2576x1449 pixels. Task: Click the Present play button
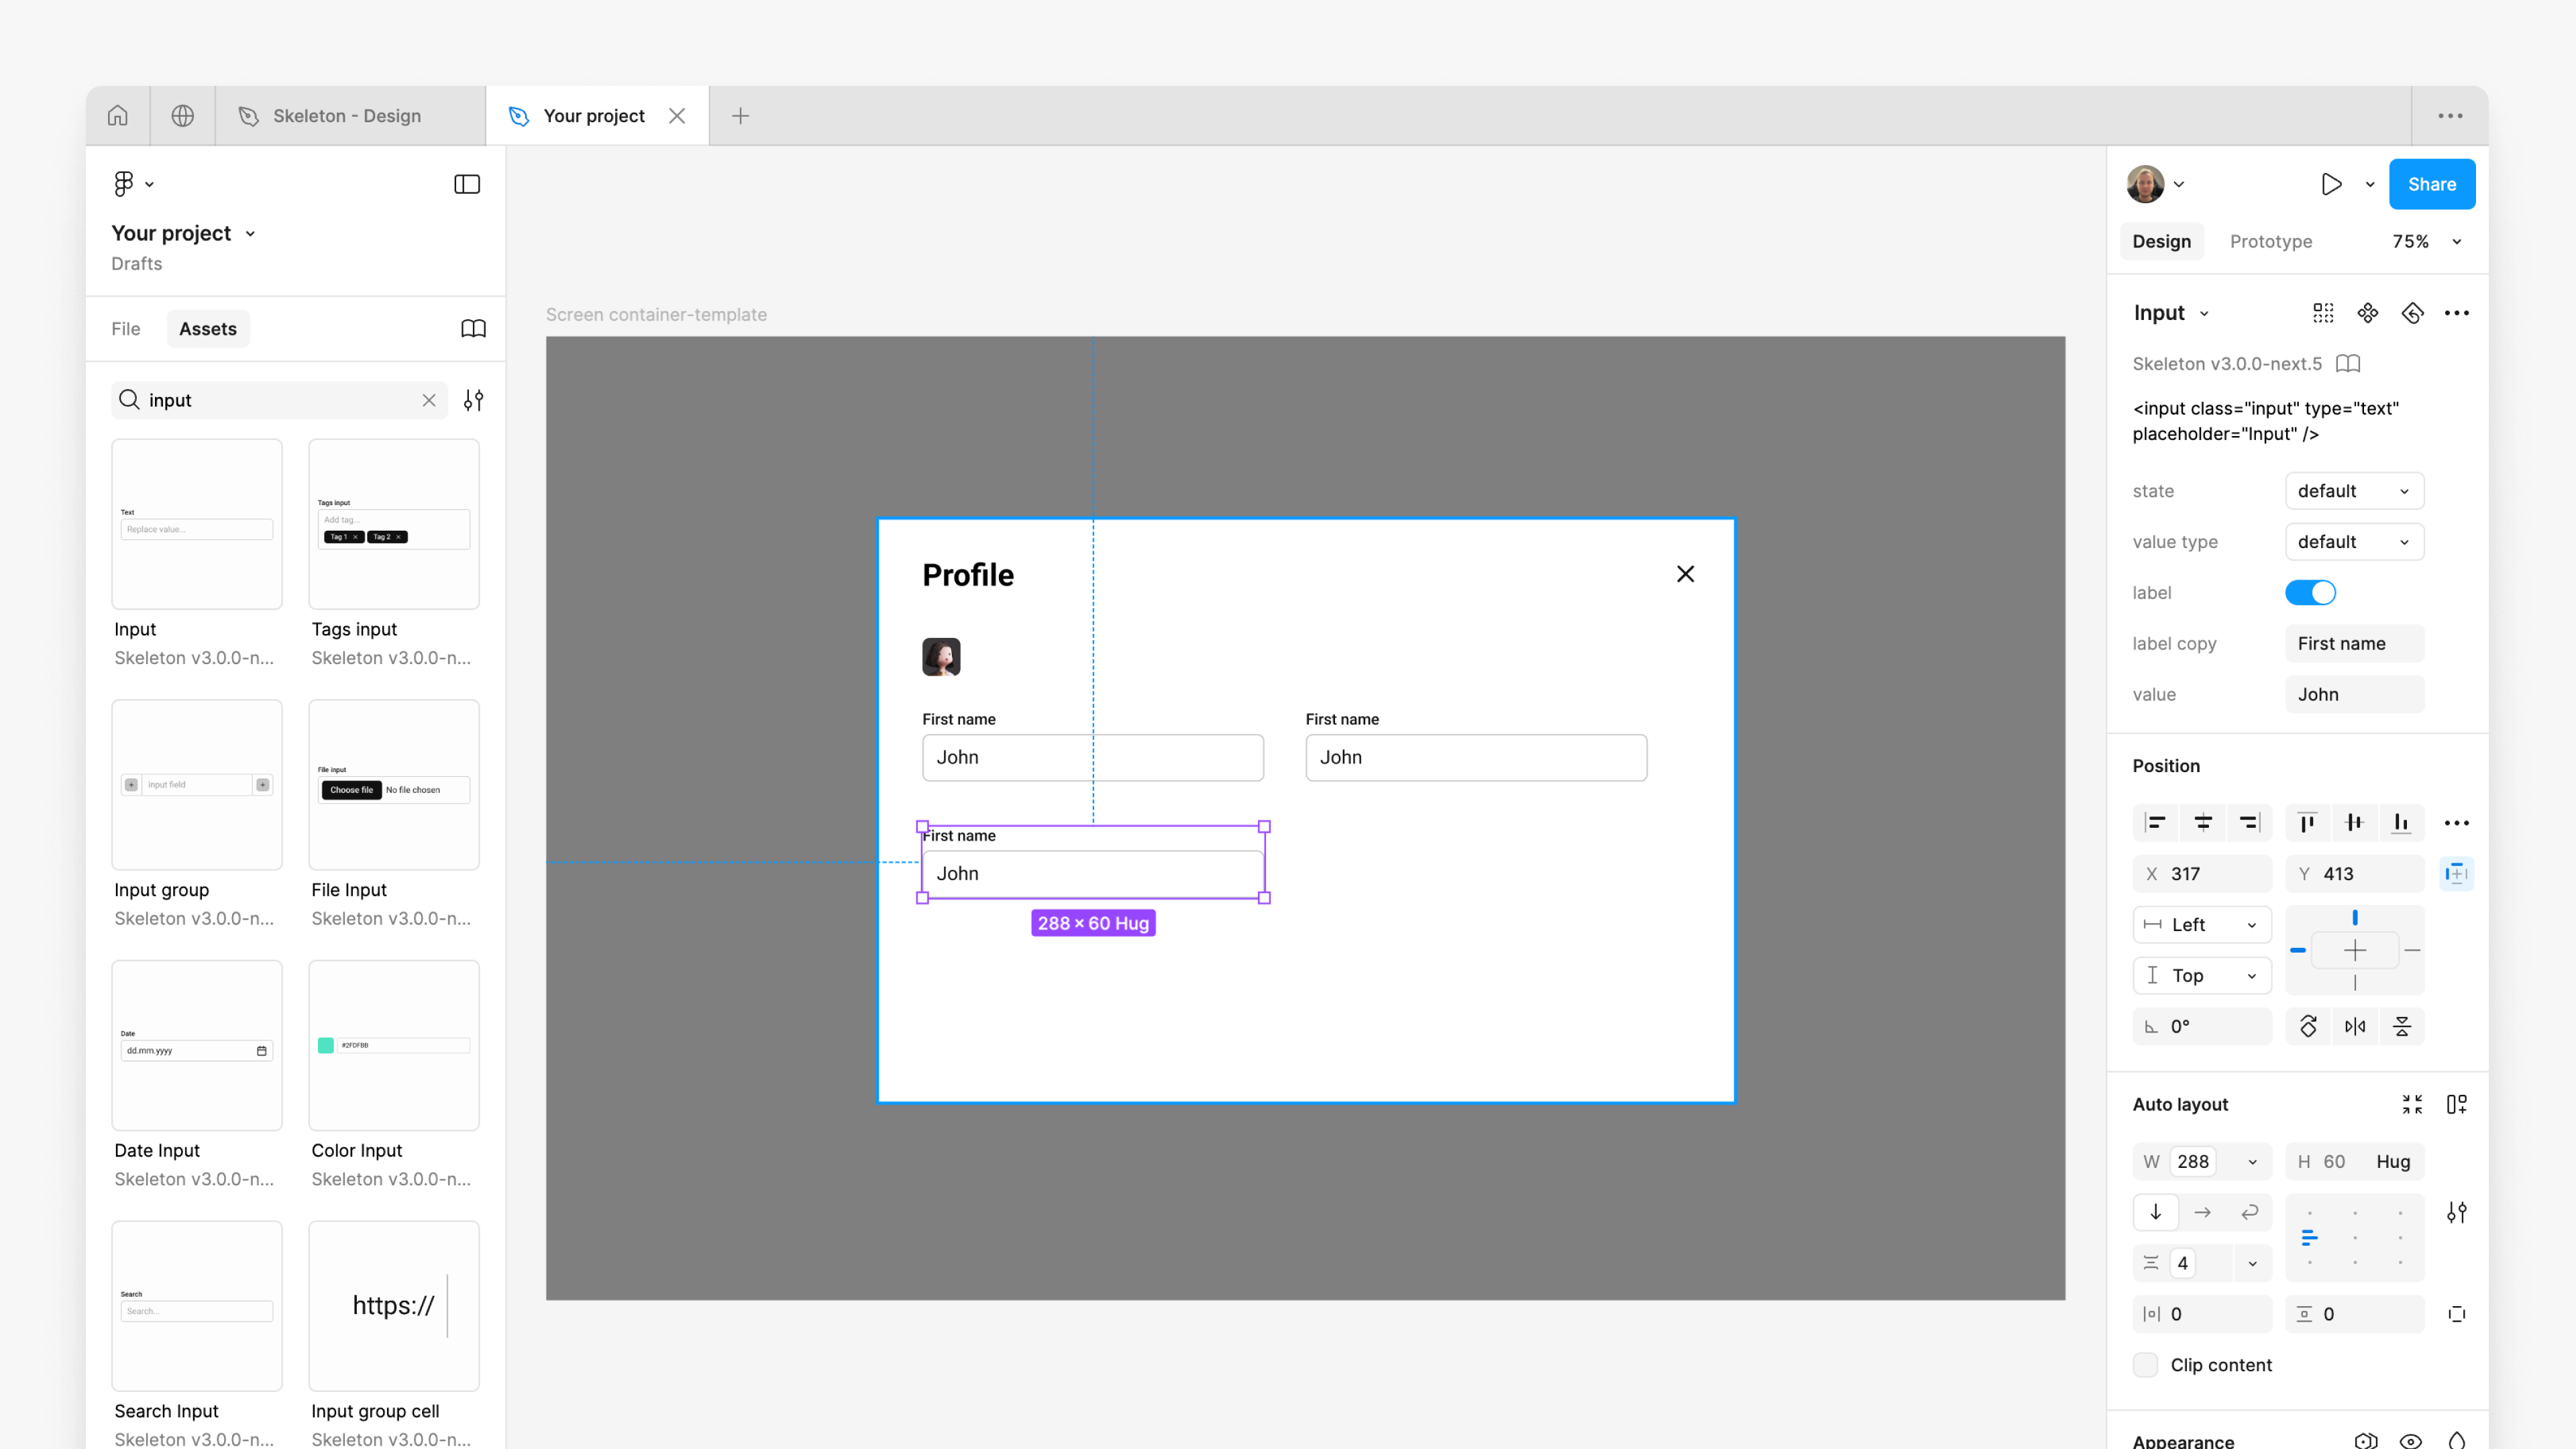click(2331, 184)
